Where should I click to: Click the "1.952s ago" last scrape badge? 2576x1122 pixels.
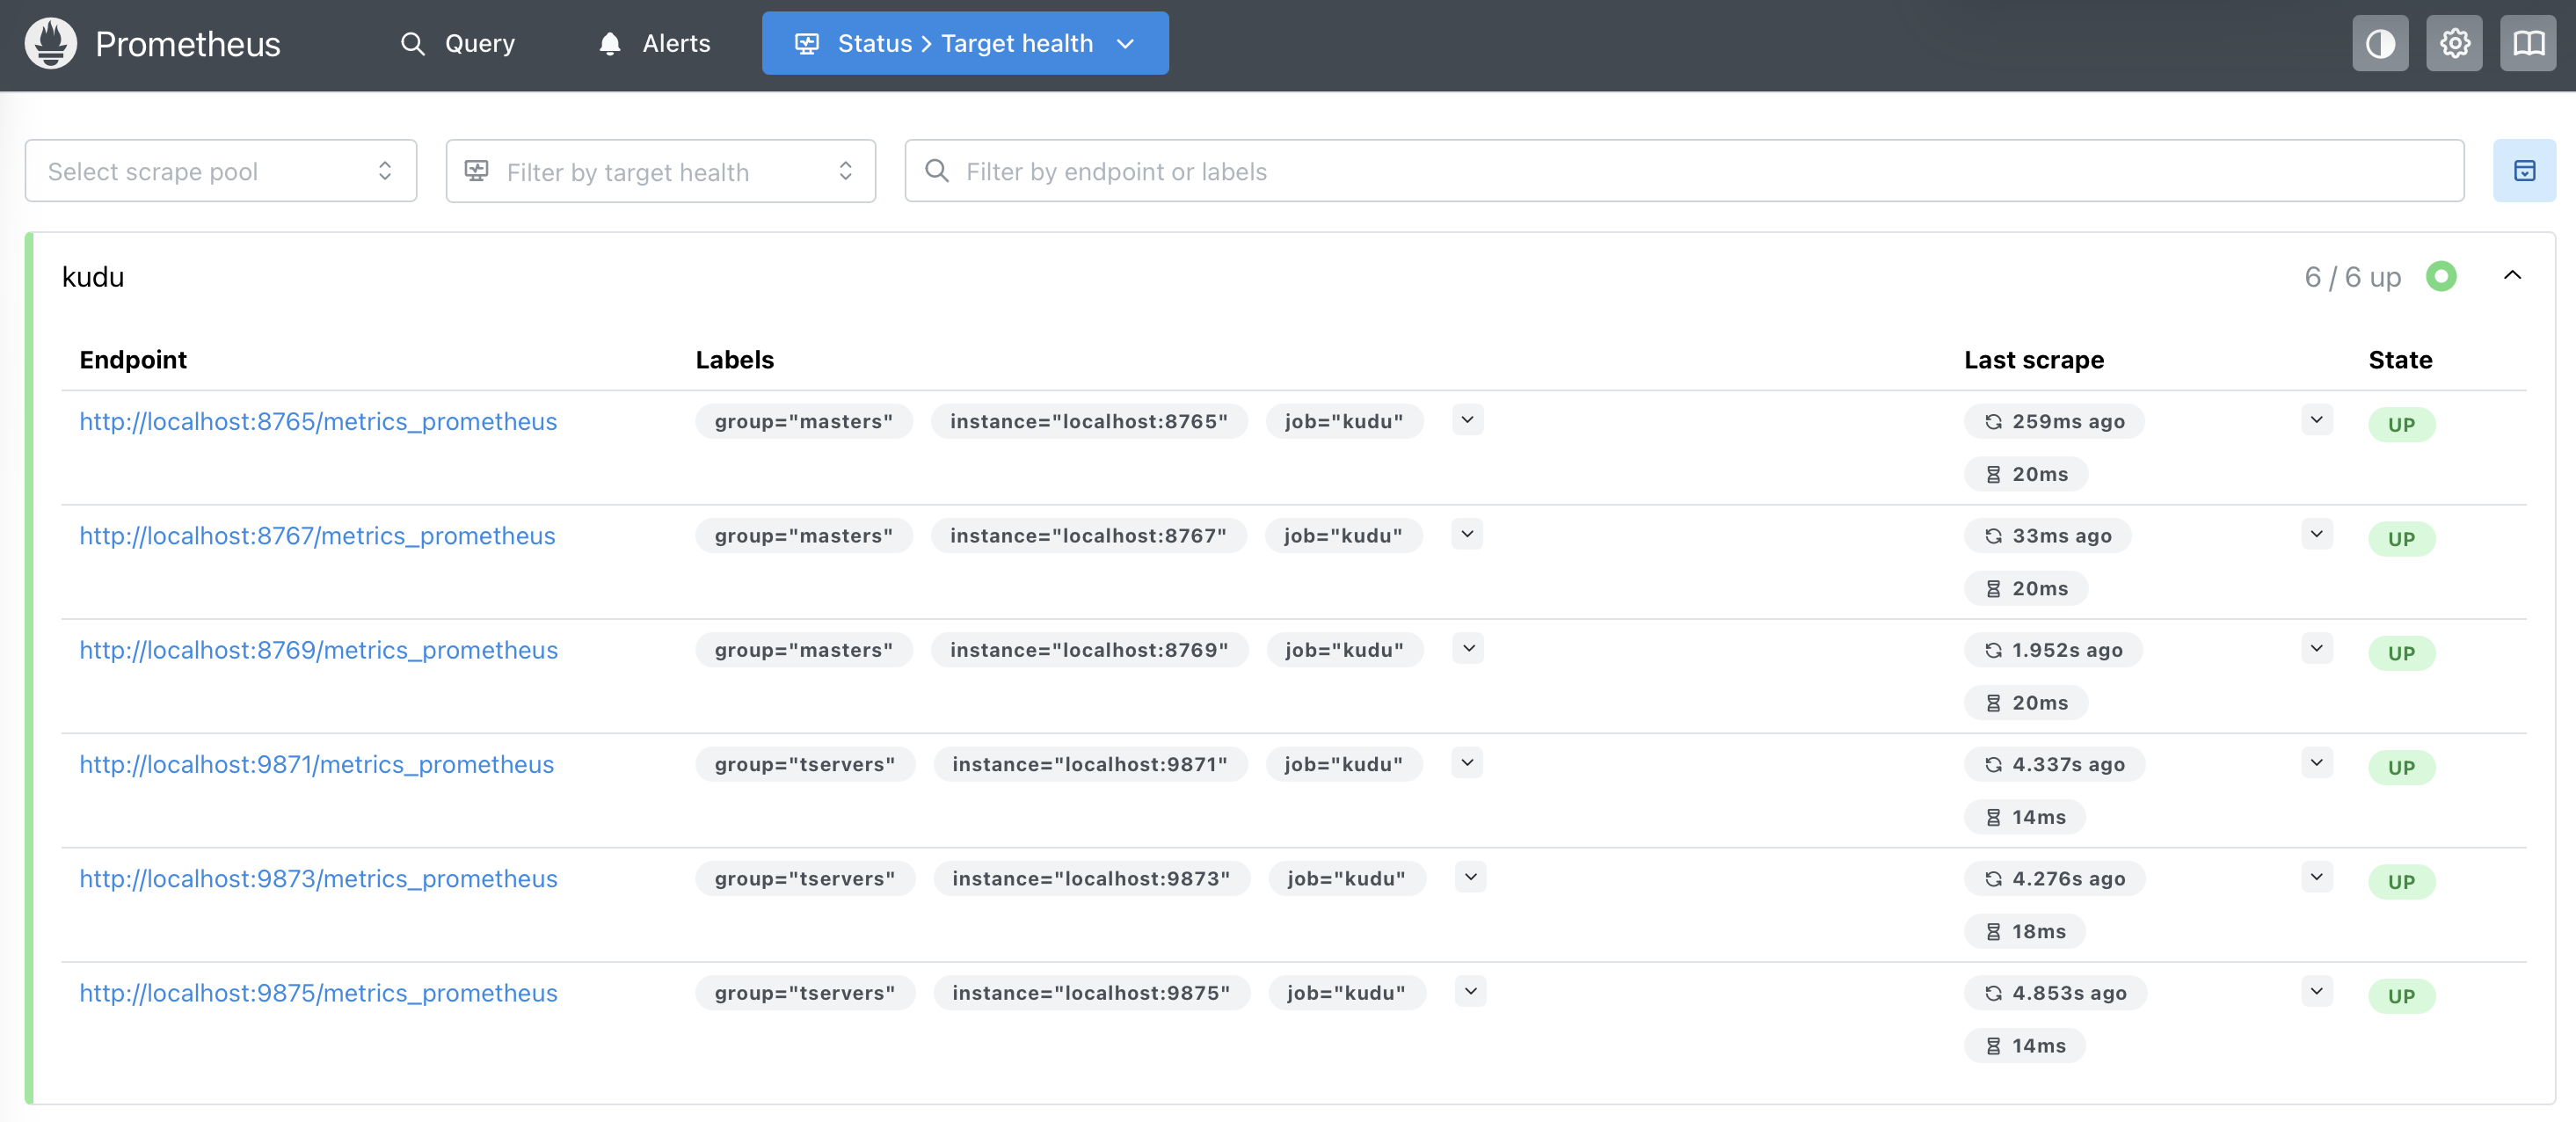click(2053, 649)
